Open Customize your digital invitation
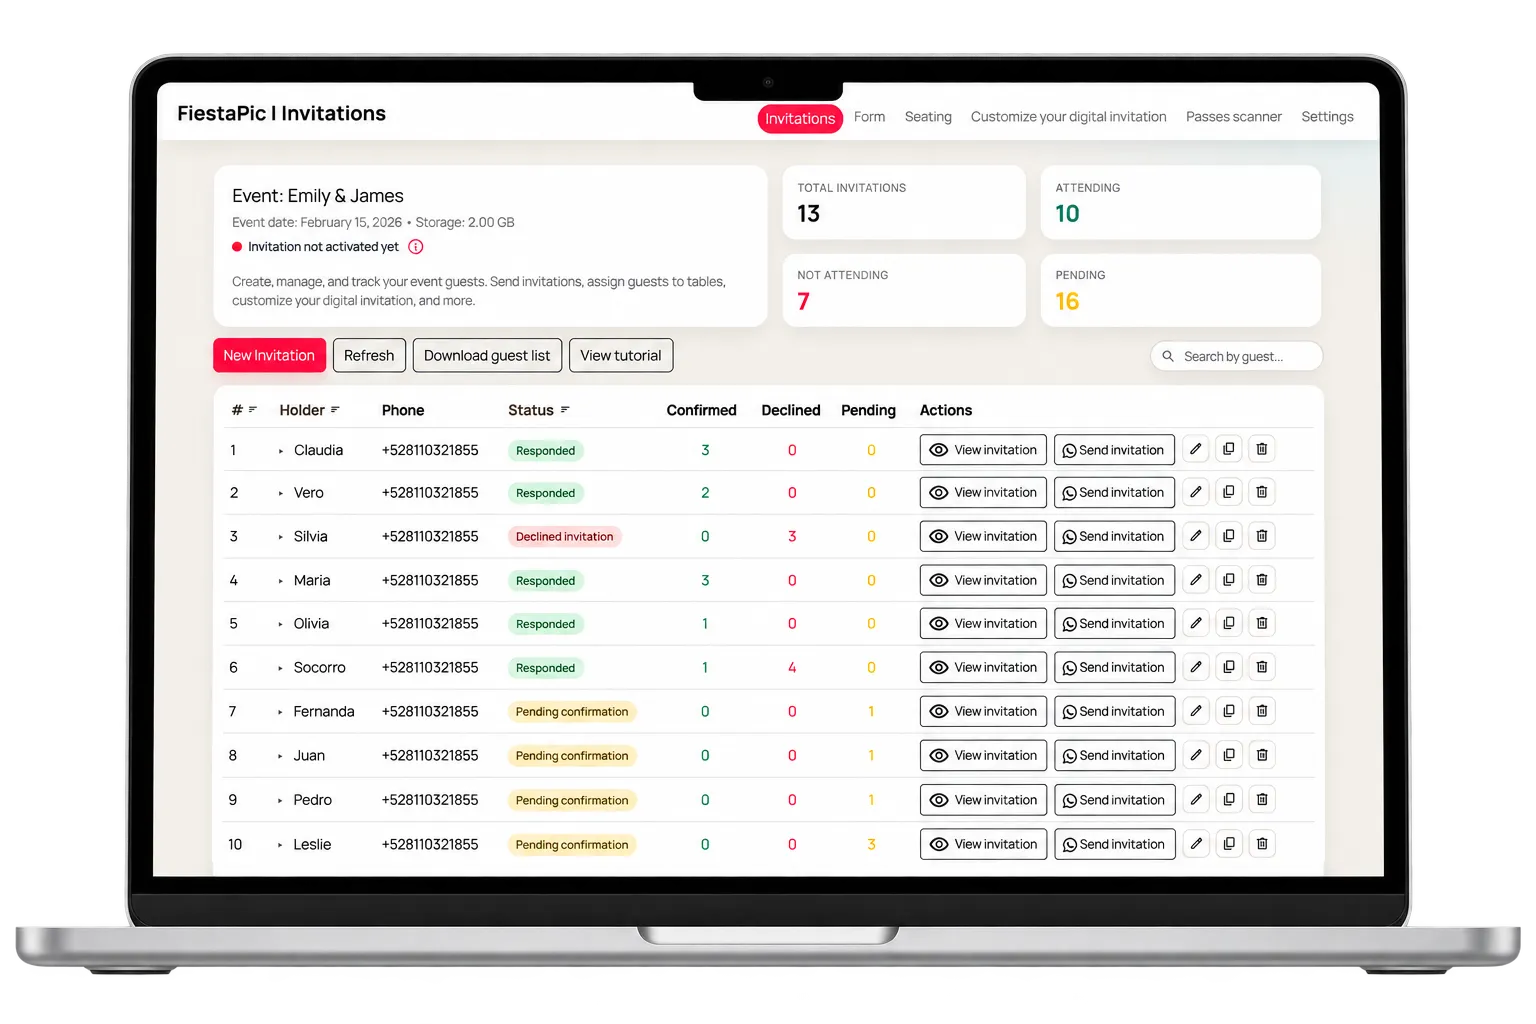Image resolution: width=1536 pixels, height=1024 pixels. 1068,117
